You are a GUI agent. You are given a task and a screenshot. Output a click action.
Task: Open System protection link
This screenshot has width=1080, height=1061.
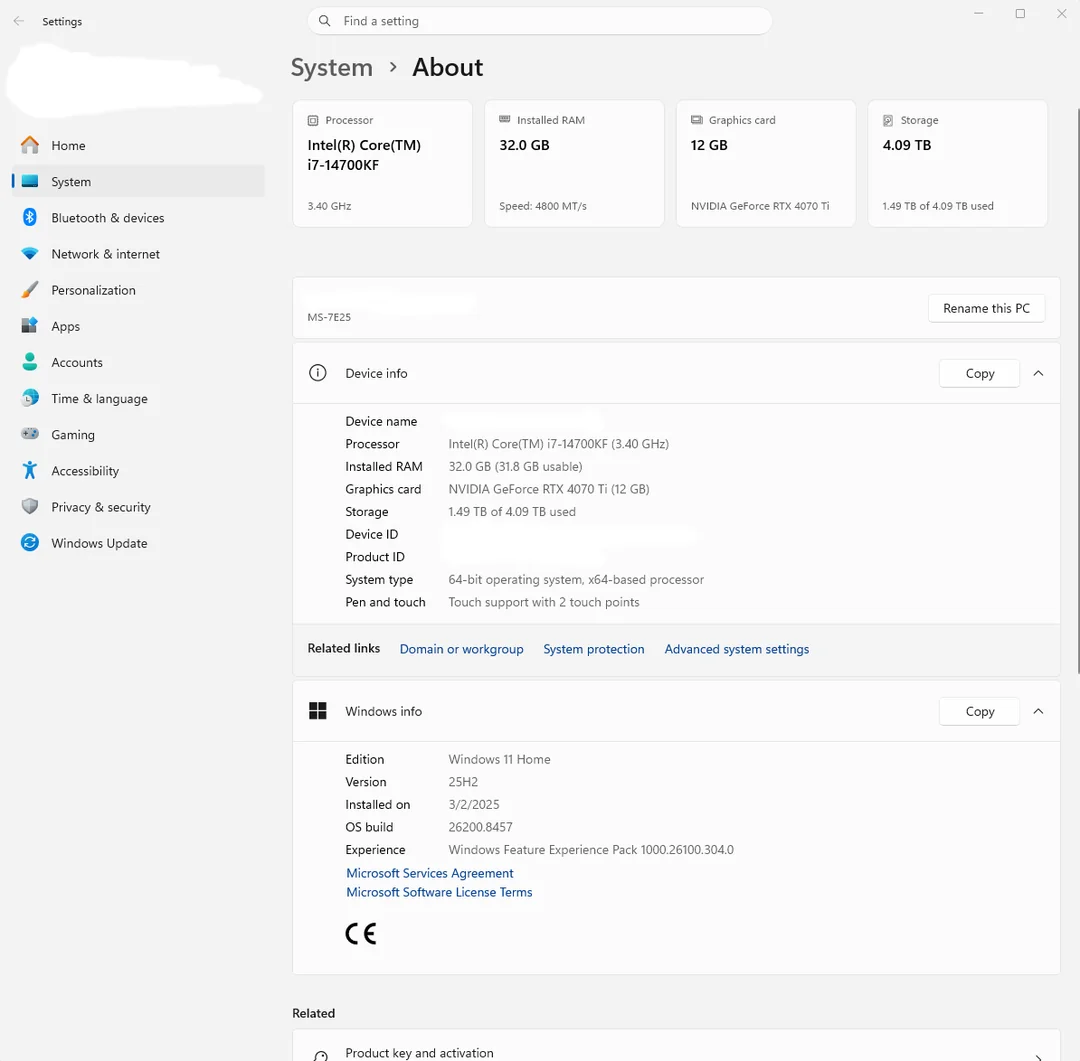coord(594,649)
